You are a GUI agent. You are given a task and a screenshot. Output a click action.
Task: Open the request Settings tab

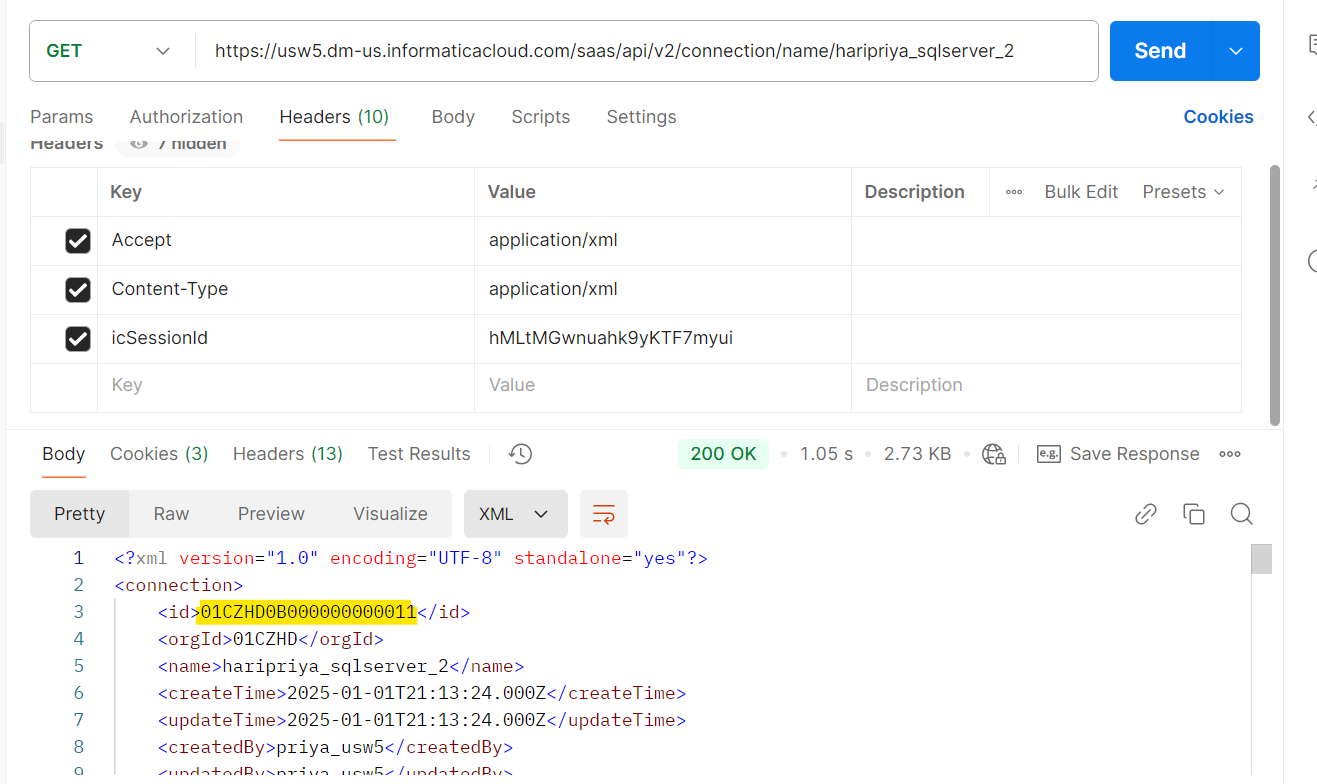click(x=642, y=117)
